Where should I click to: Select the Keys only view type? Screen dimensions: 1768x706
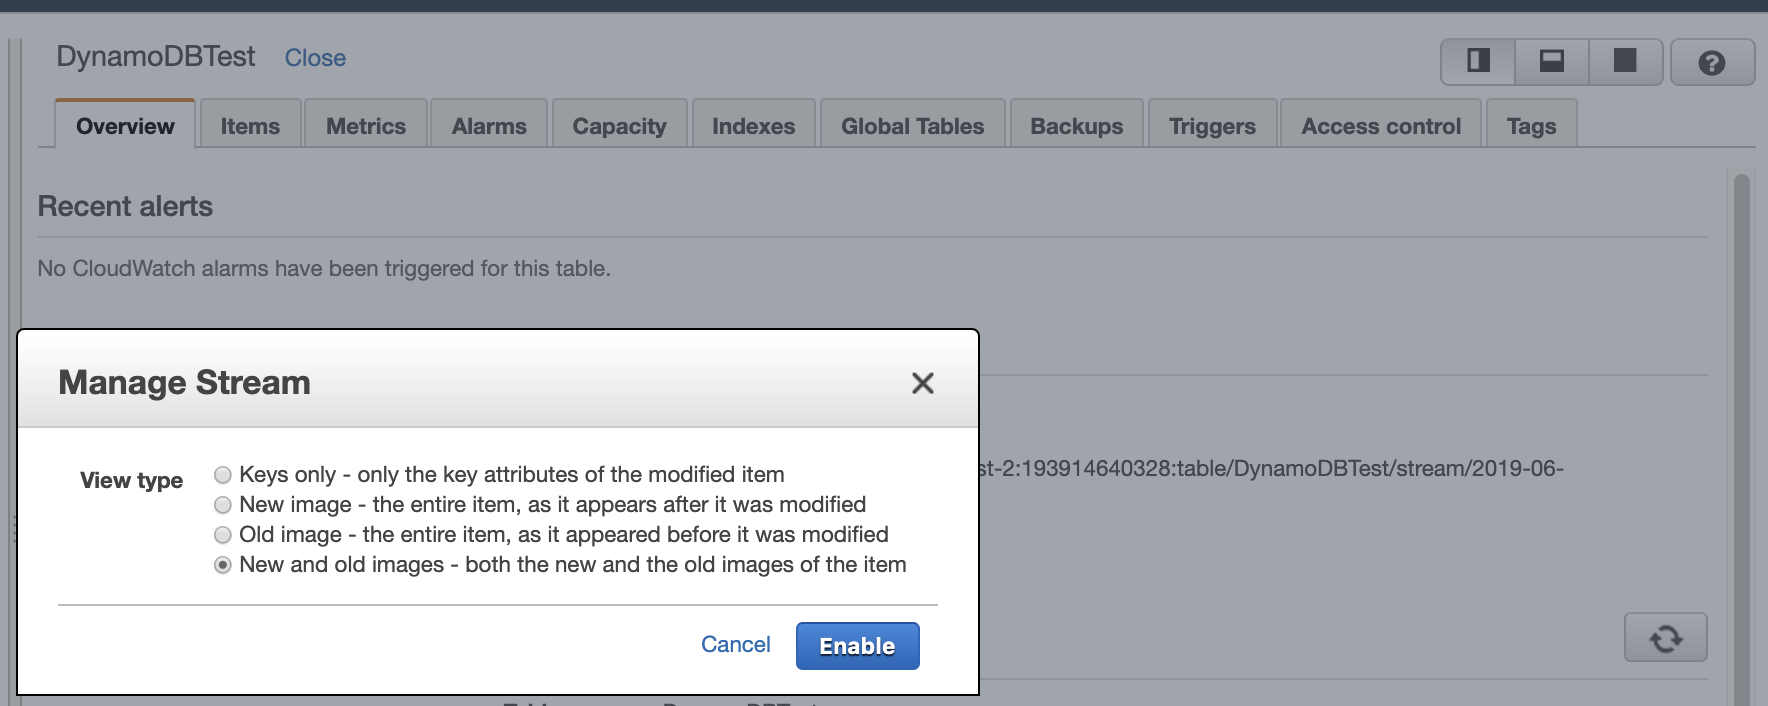(223, 475)
